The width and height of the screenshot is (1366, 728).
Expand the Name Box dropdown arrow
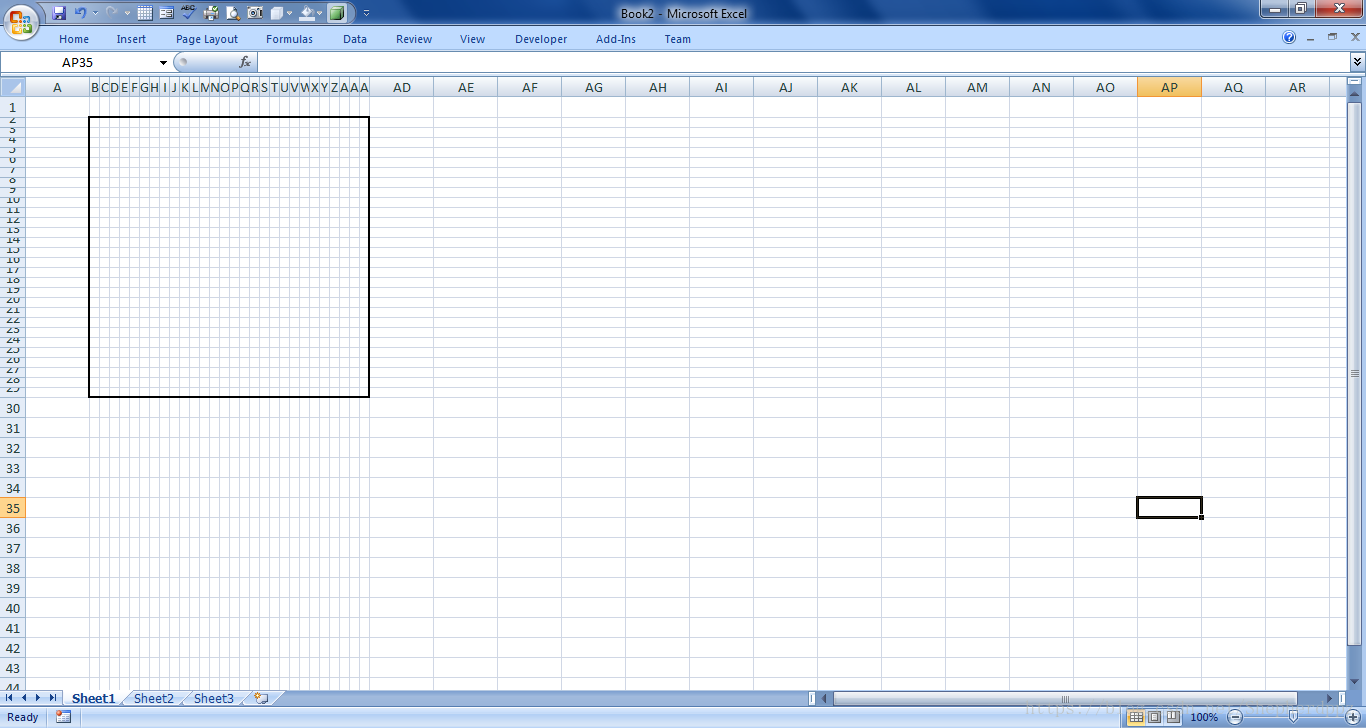coord(164,62)
